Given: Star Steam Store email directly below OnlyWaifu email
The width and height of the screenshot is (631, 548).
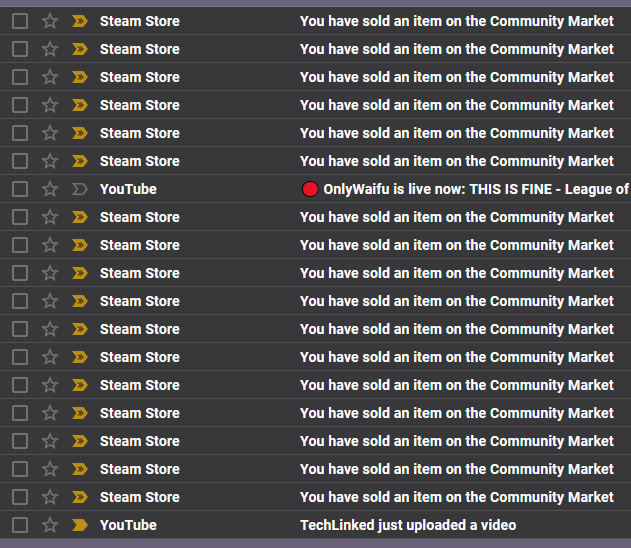Looking at the screenshot, I should 49,217.
